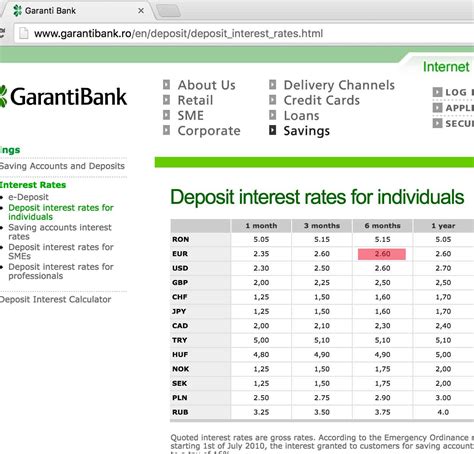The width and height of the screenshot is (474, 454).
Task: Select the Savings navigation item
Action: pyautogui.click(x=307, y=131)
